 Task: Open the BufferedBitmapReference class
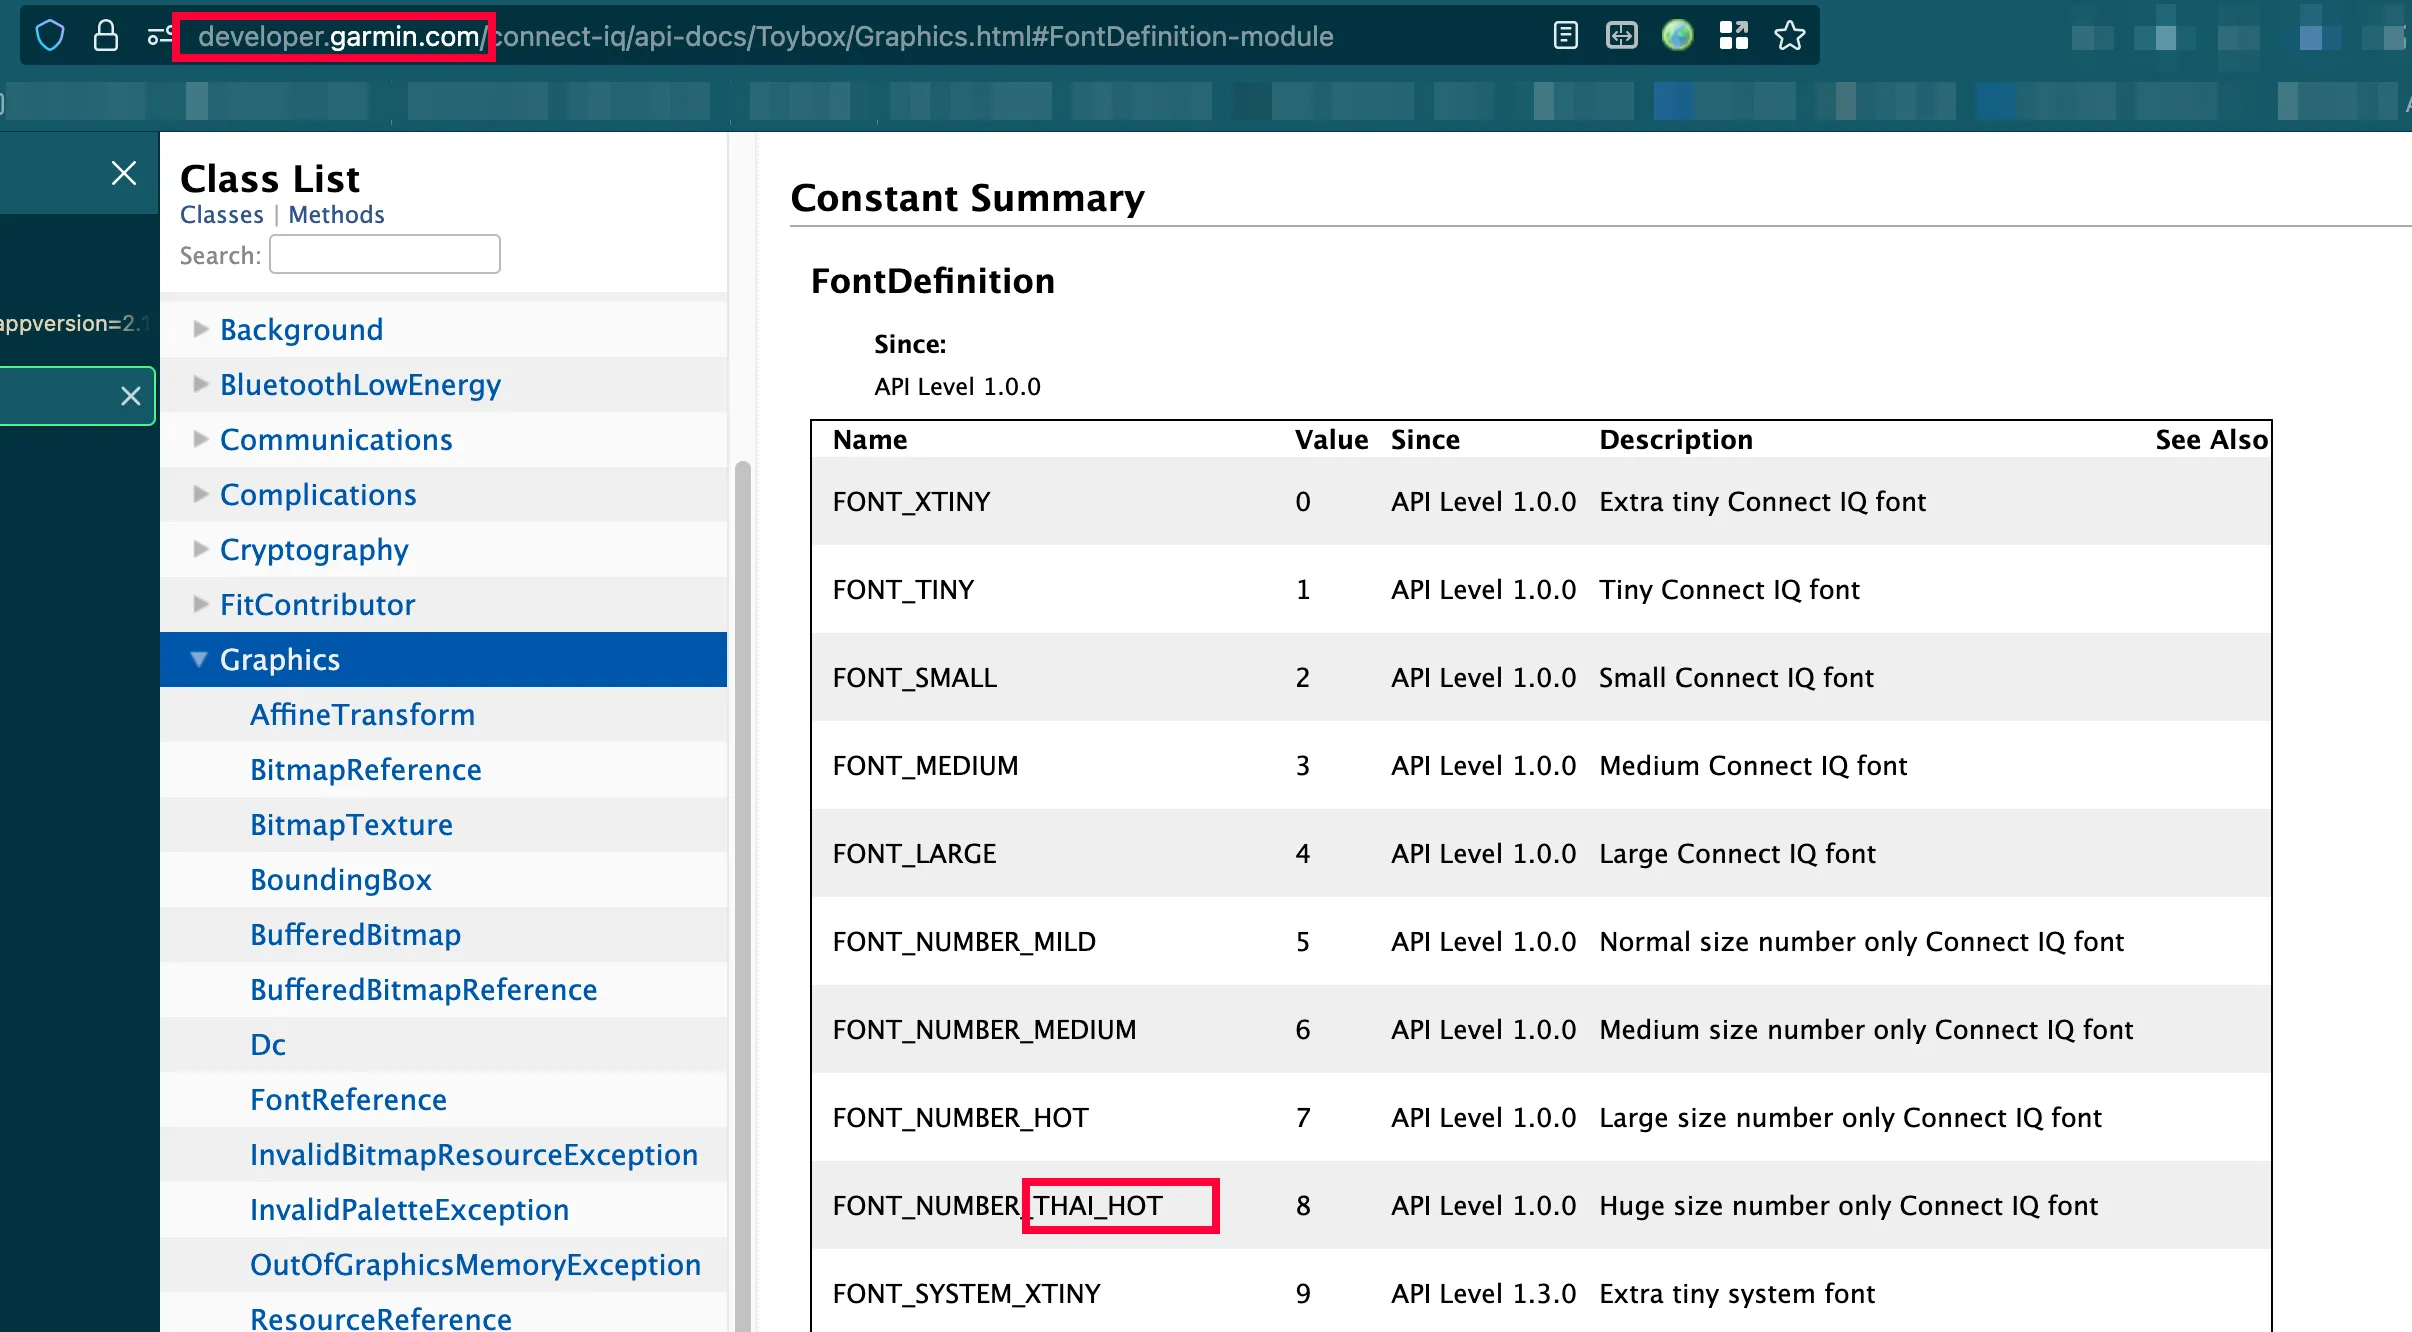point(424,990)
